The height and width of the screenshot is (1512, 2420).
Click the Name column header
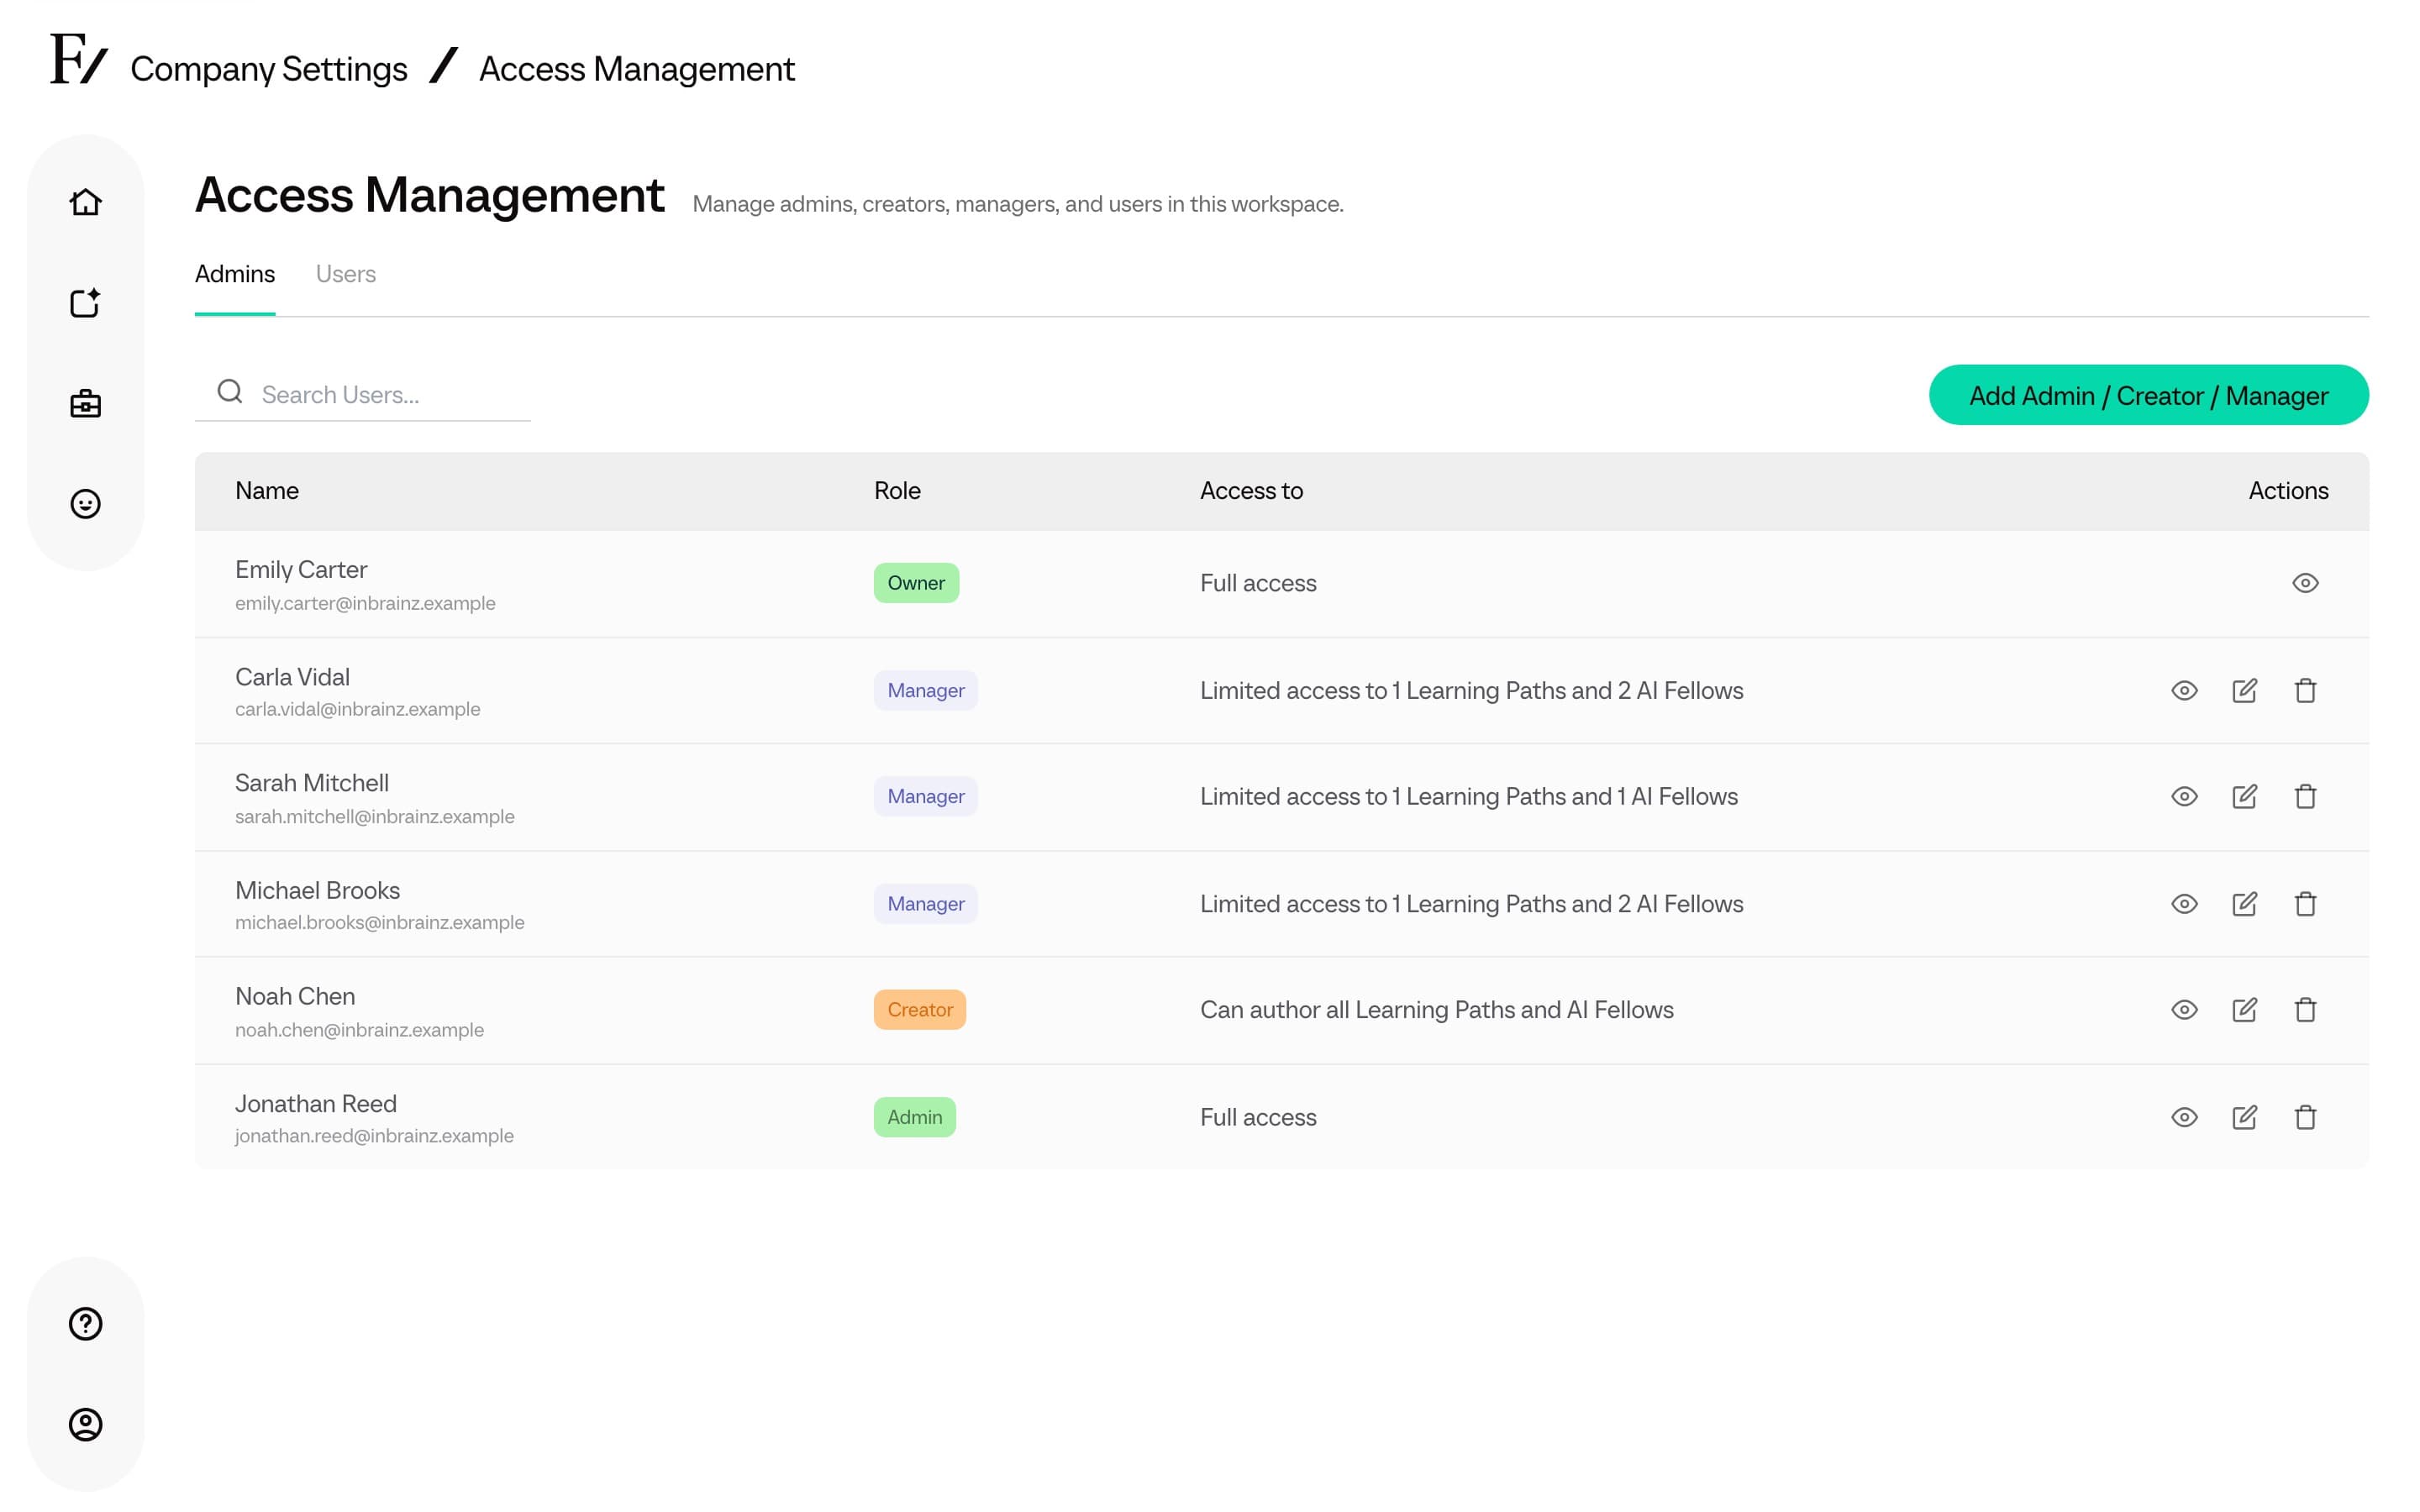pos(267,491)
